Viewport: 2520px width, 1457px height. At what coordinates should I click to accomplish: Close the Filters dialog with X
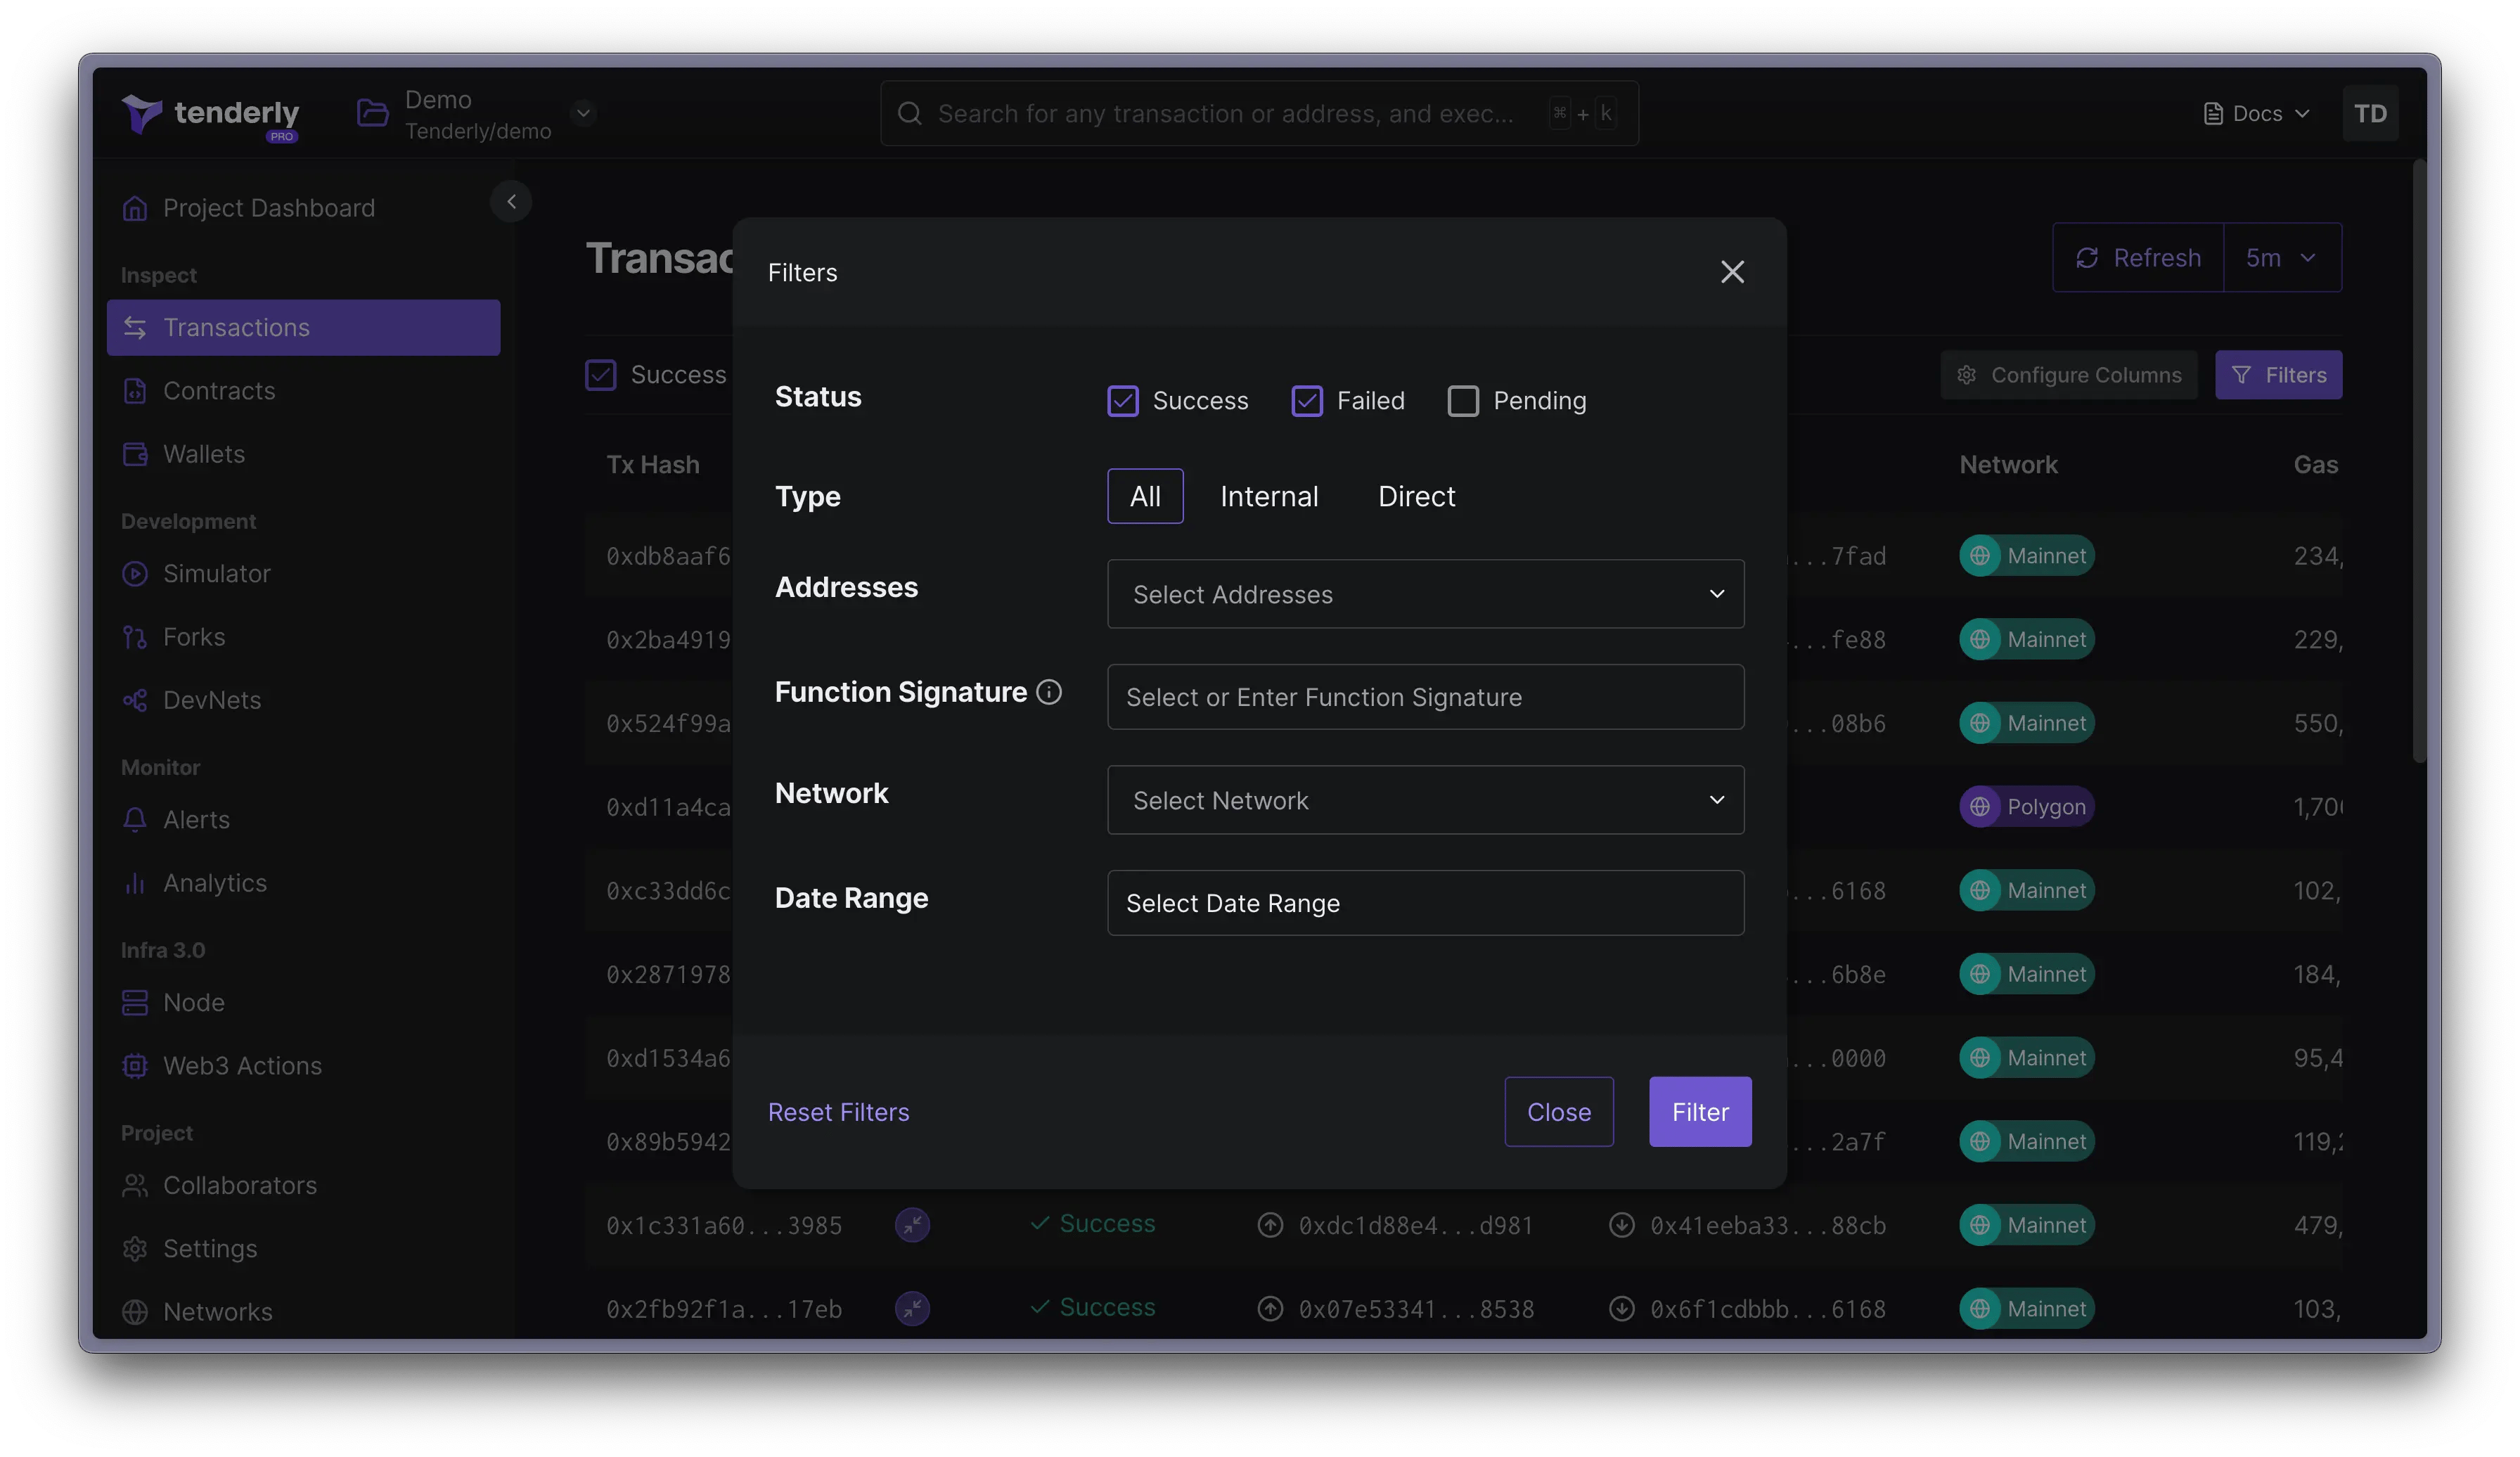1732,272
